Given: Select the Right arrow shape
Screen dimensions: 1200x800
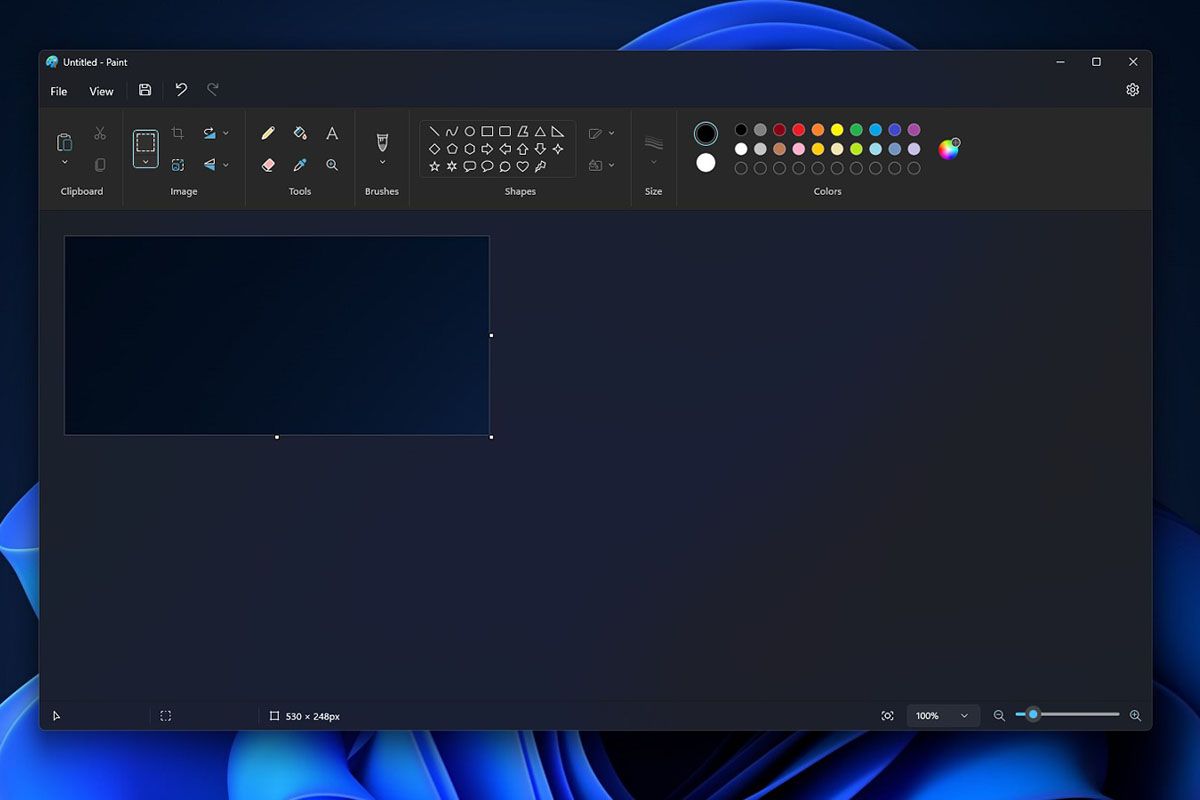Looking at the screenshot, I should coord(487,149).
